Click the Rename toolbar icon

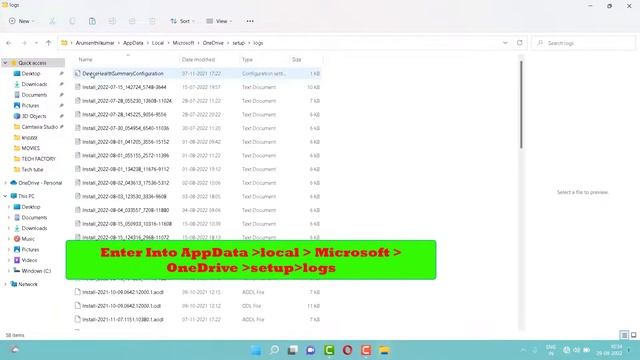point(112,21)
